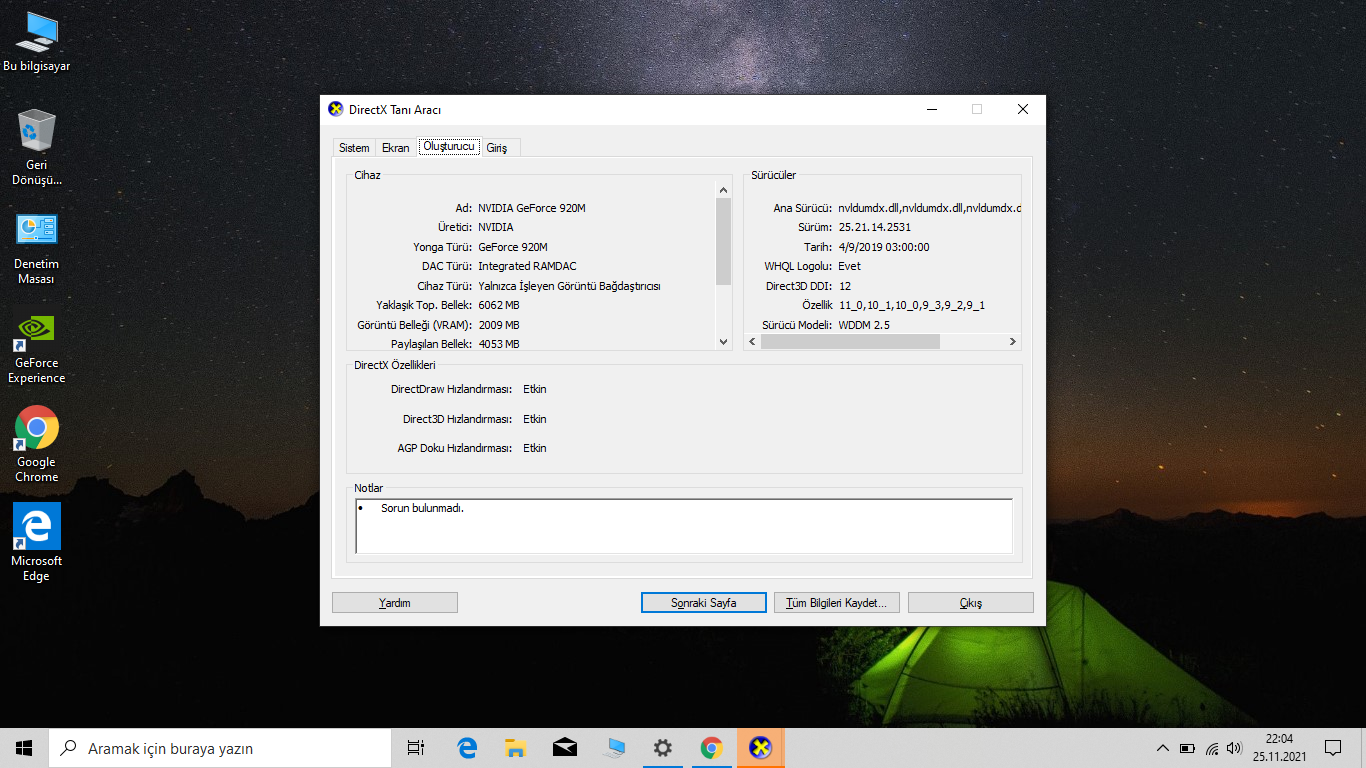1366x768 pixels.
Task: Click the Sürücüler scroll-right arrow
Action: tap(1013, 342)
